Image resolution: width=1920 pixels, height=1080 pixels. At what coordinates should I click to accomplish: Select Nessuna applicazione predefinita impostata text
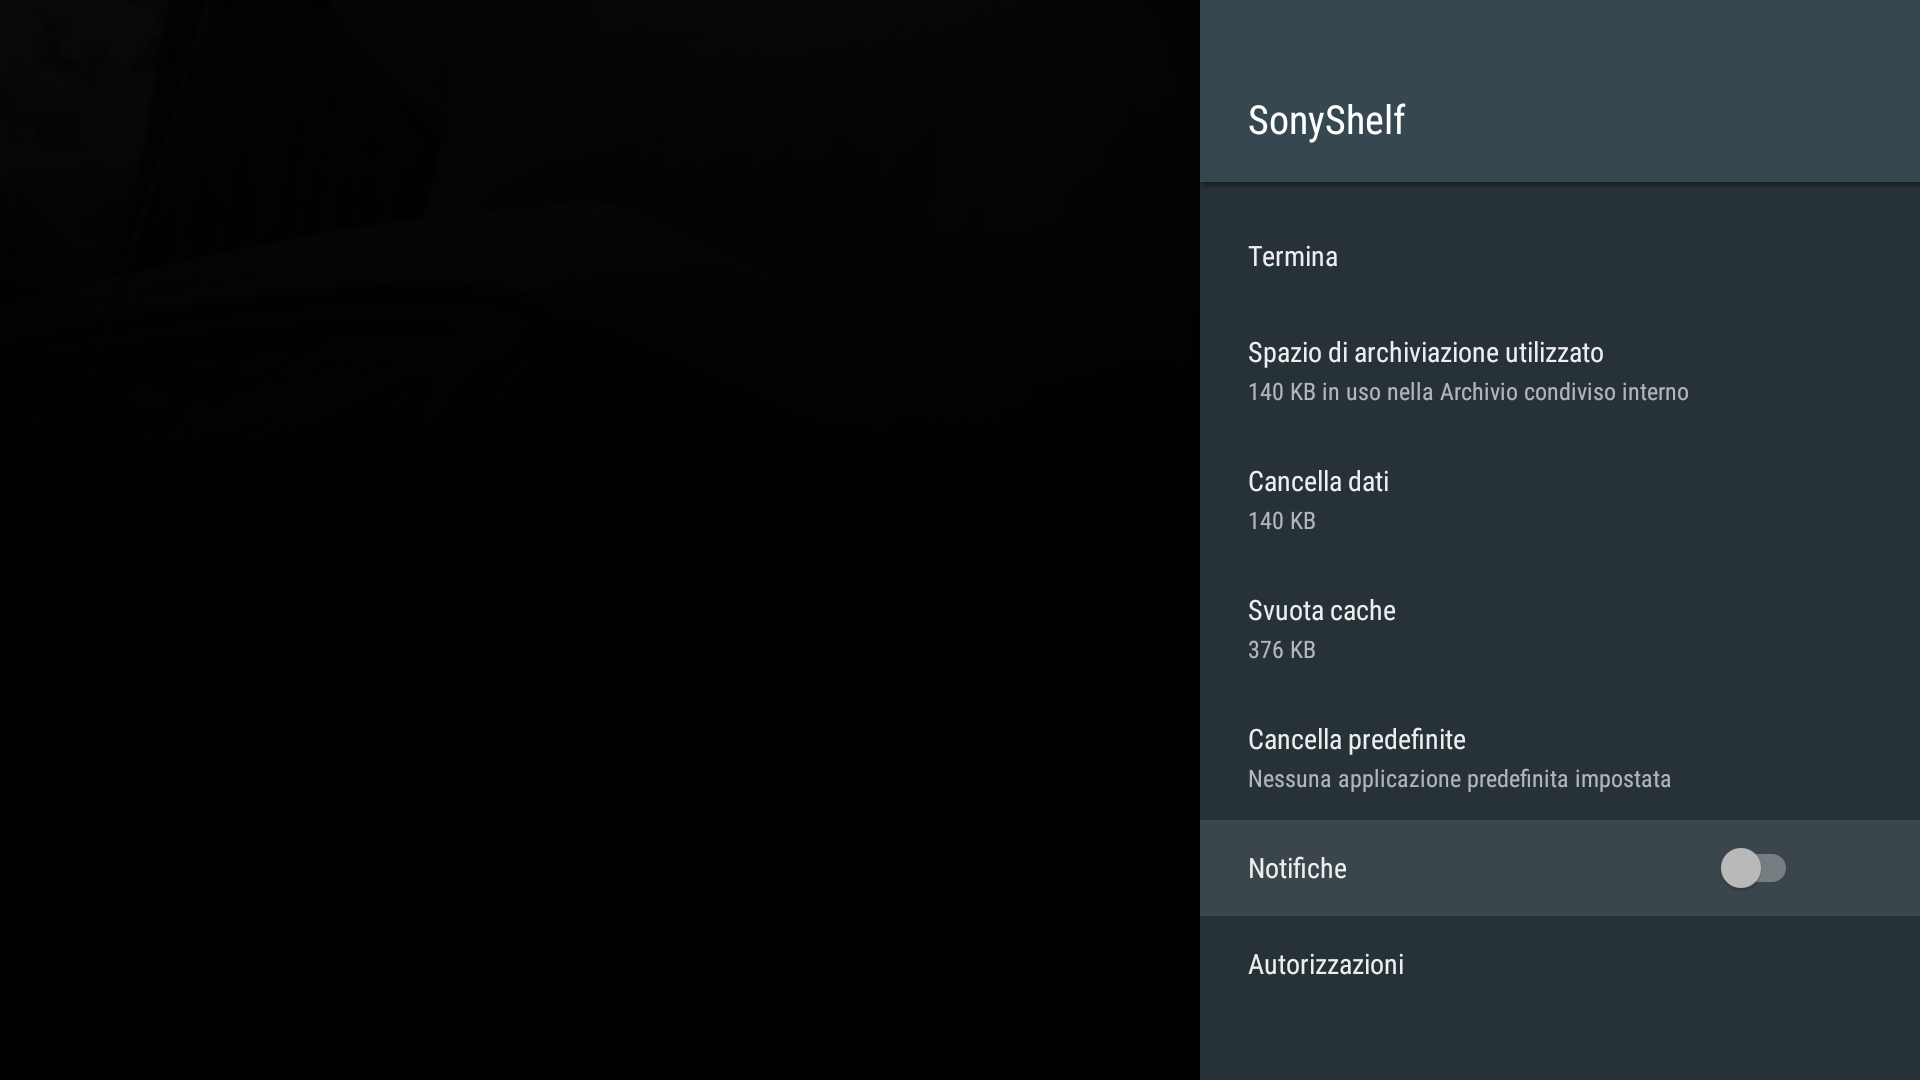[1459, 779]
